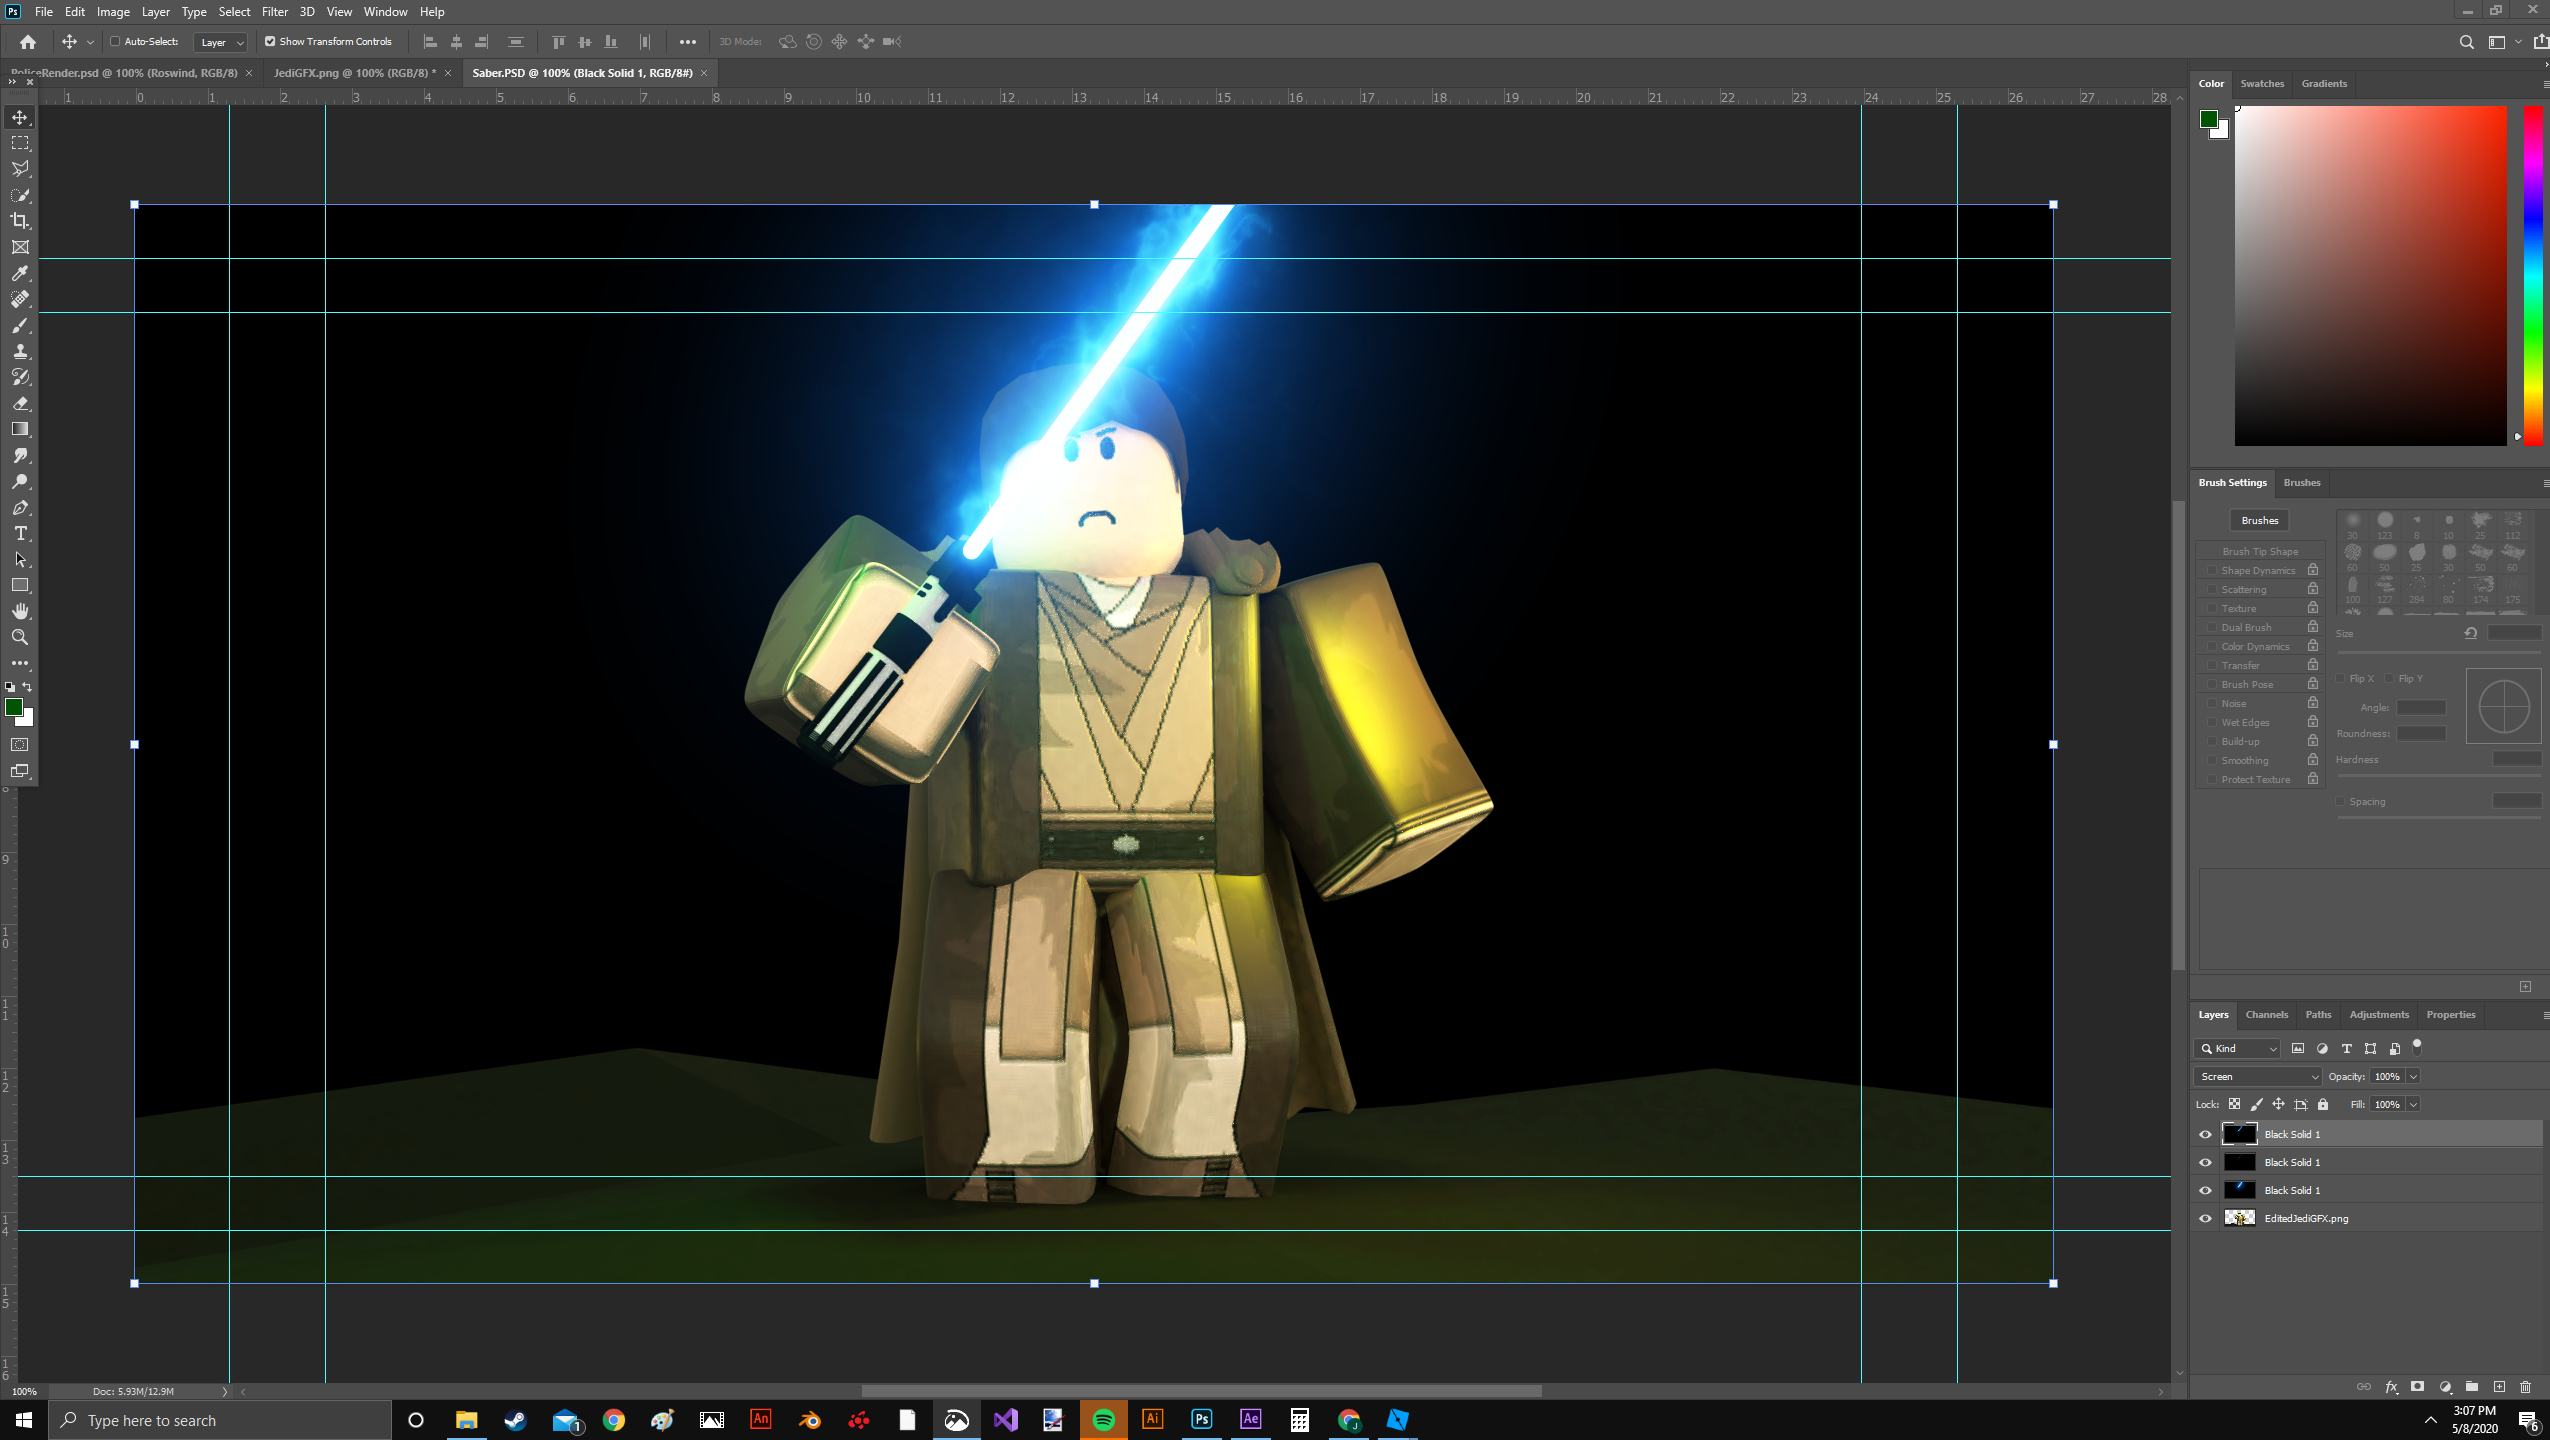Enable Auto-Select in the options bar

[117, 42]
